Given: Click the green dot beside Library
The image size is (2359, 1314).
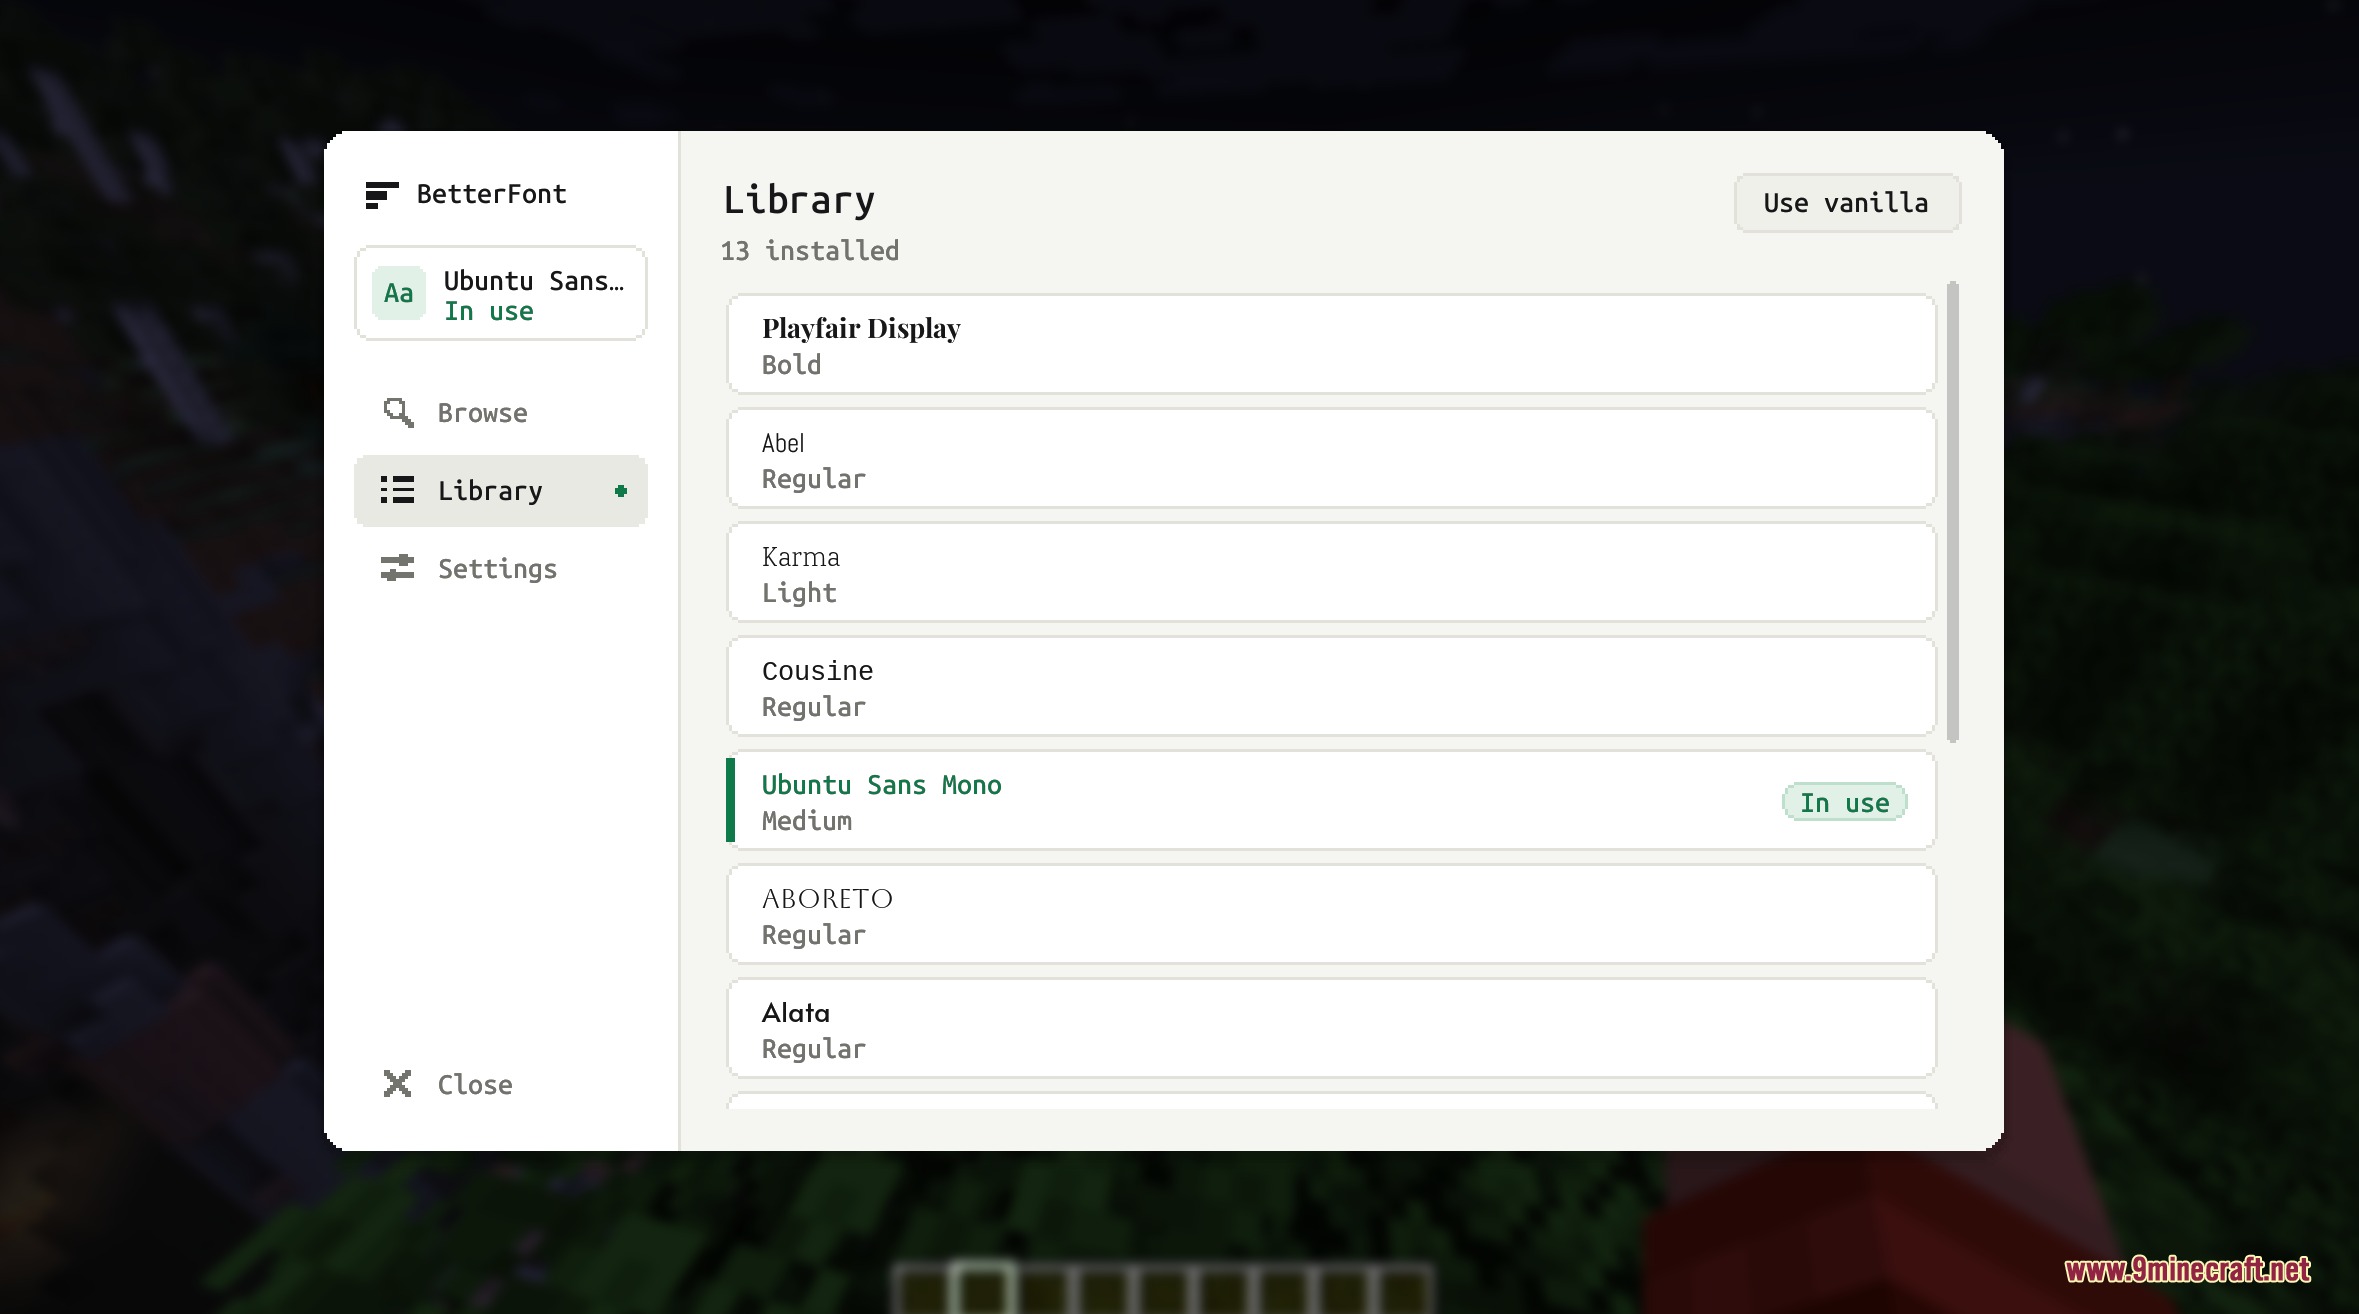Looking at the screenshot, I should (621, 491).
